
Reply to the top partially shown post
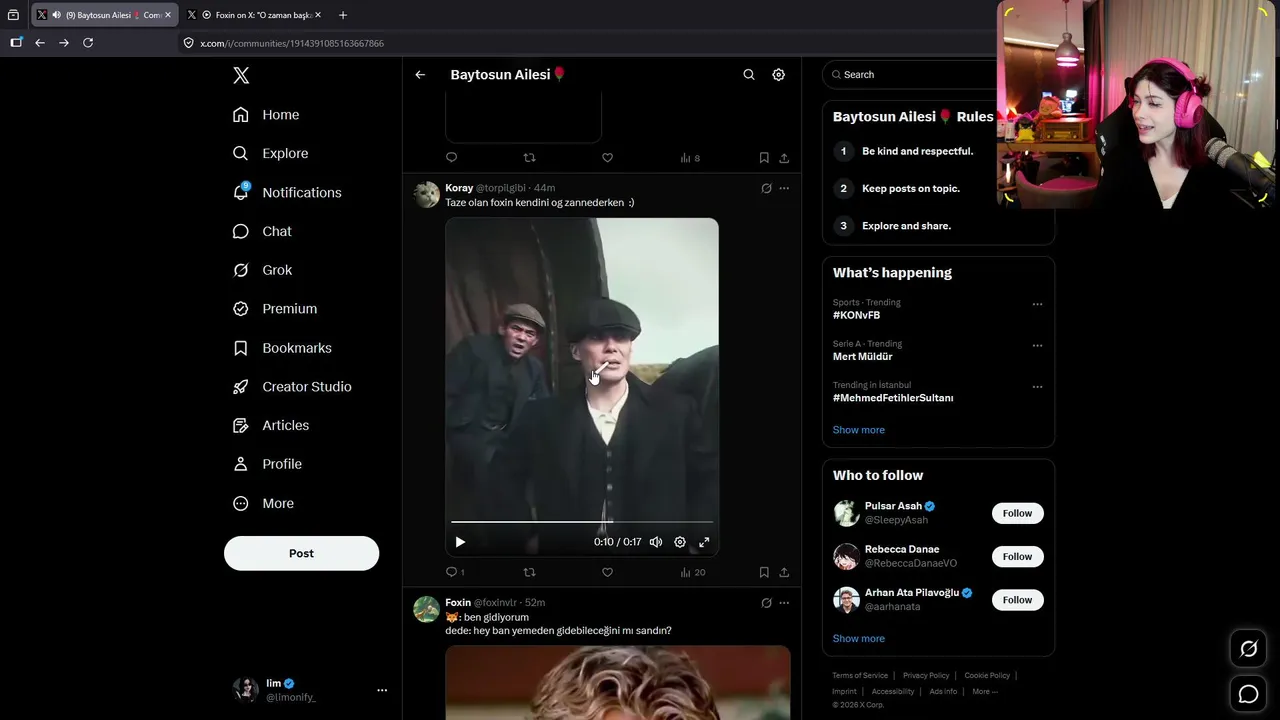451,157
